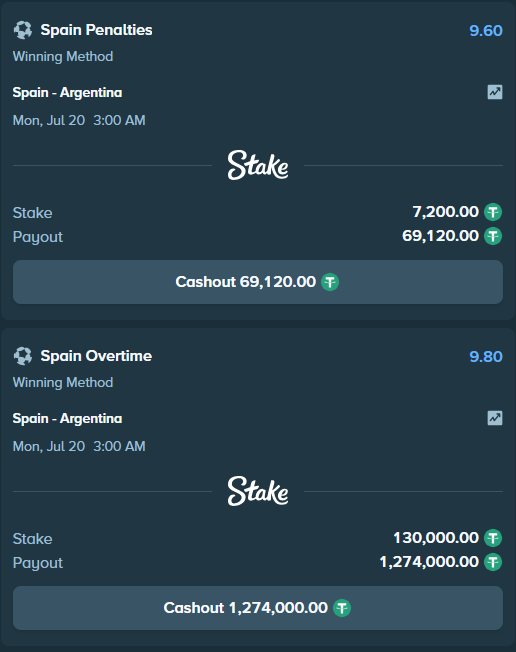516x652 pixels.
Task: Click Winning Method label under Spain Penalties
Action: point(63,56)
